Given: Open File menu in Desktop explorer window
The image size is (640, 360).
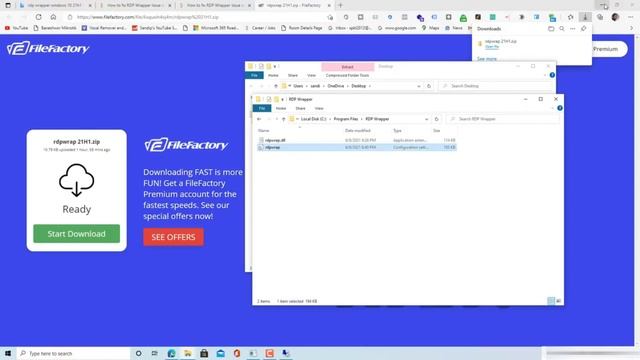Looking at the screenshot, I should click(x=254, y=76).
